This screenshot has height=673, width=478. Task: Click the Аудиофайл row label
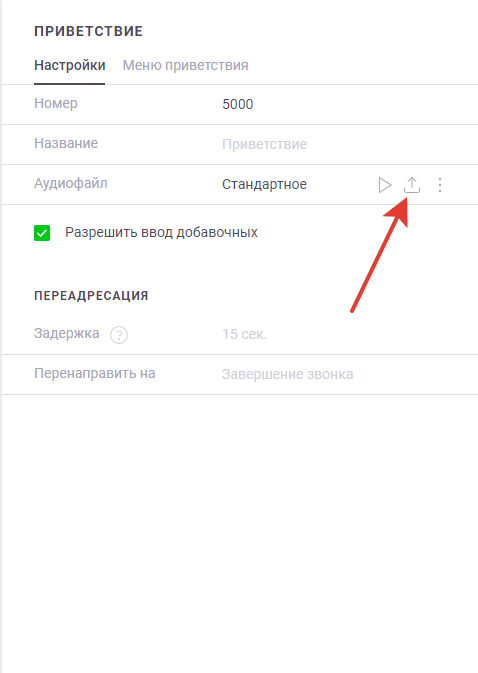coord(71,183)
